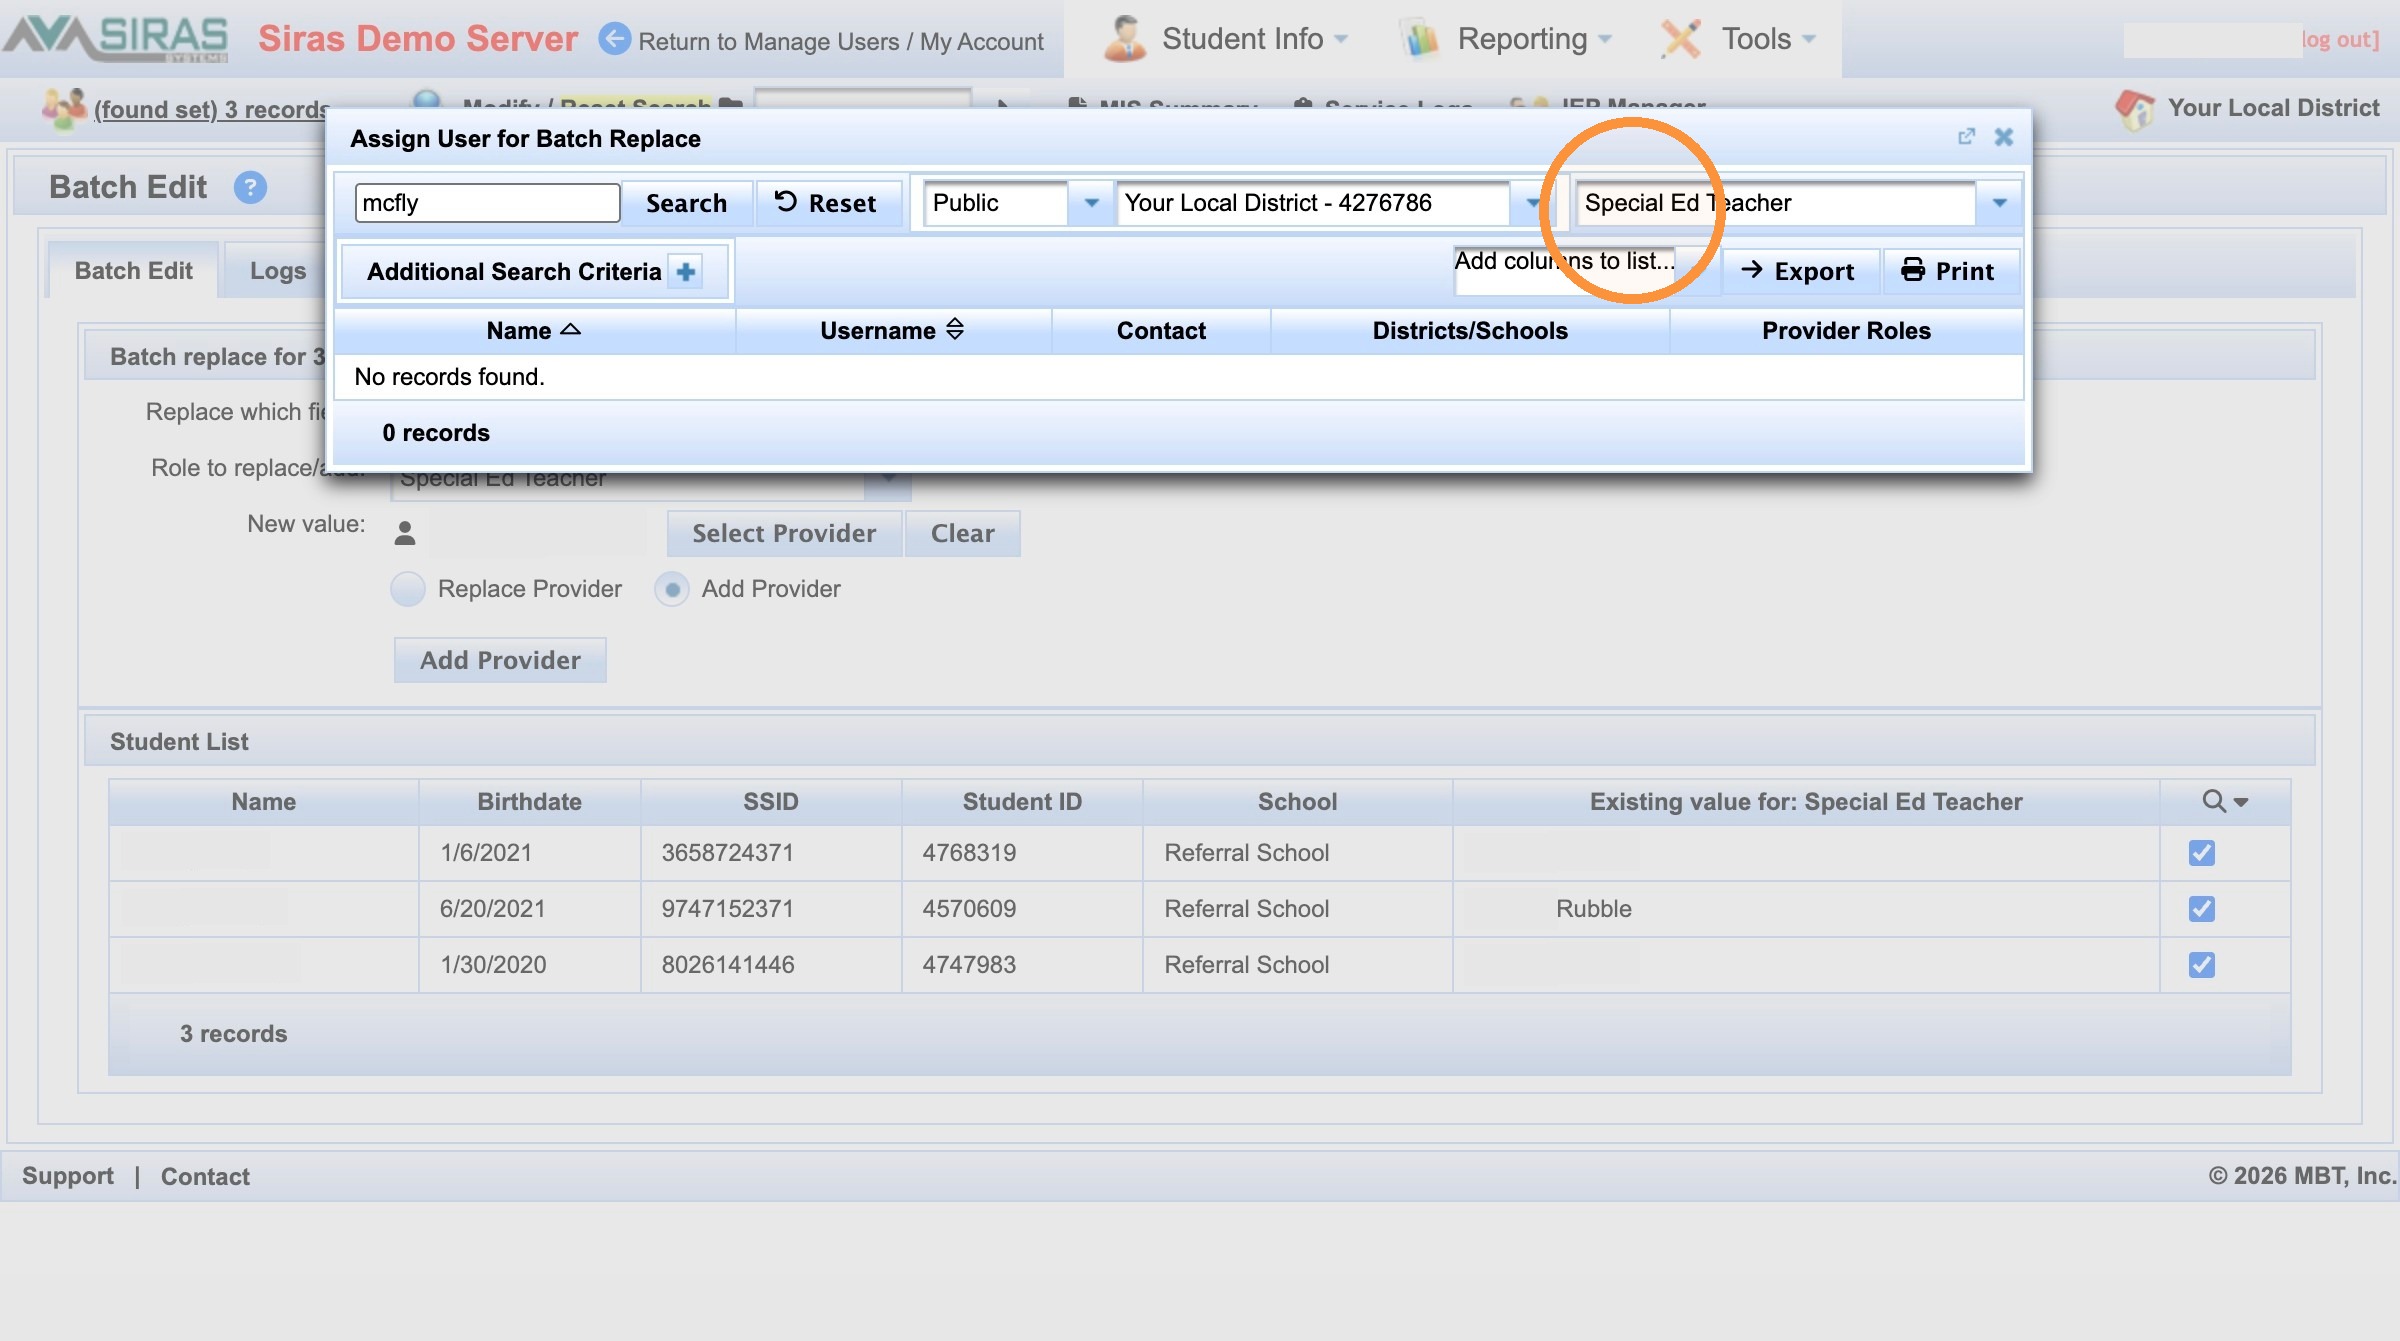
Task: Select the Add Provider radio button
Action: [672, 589]
